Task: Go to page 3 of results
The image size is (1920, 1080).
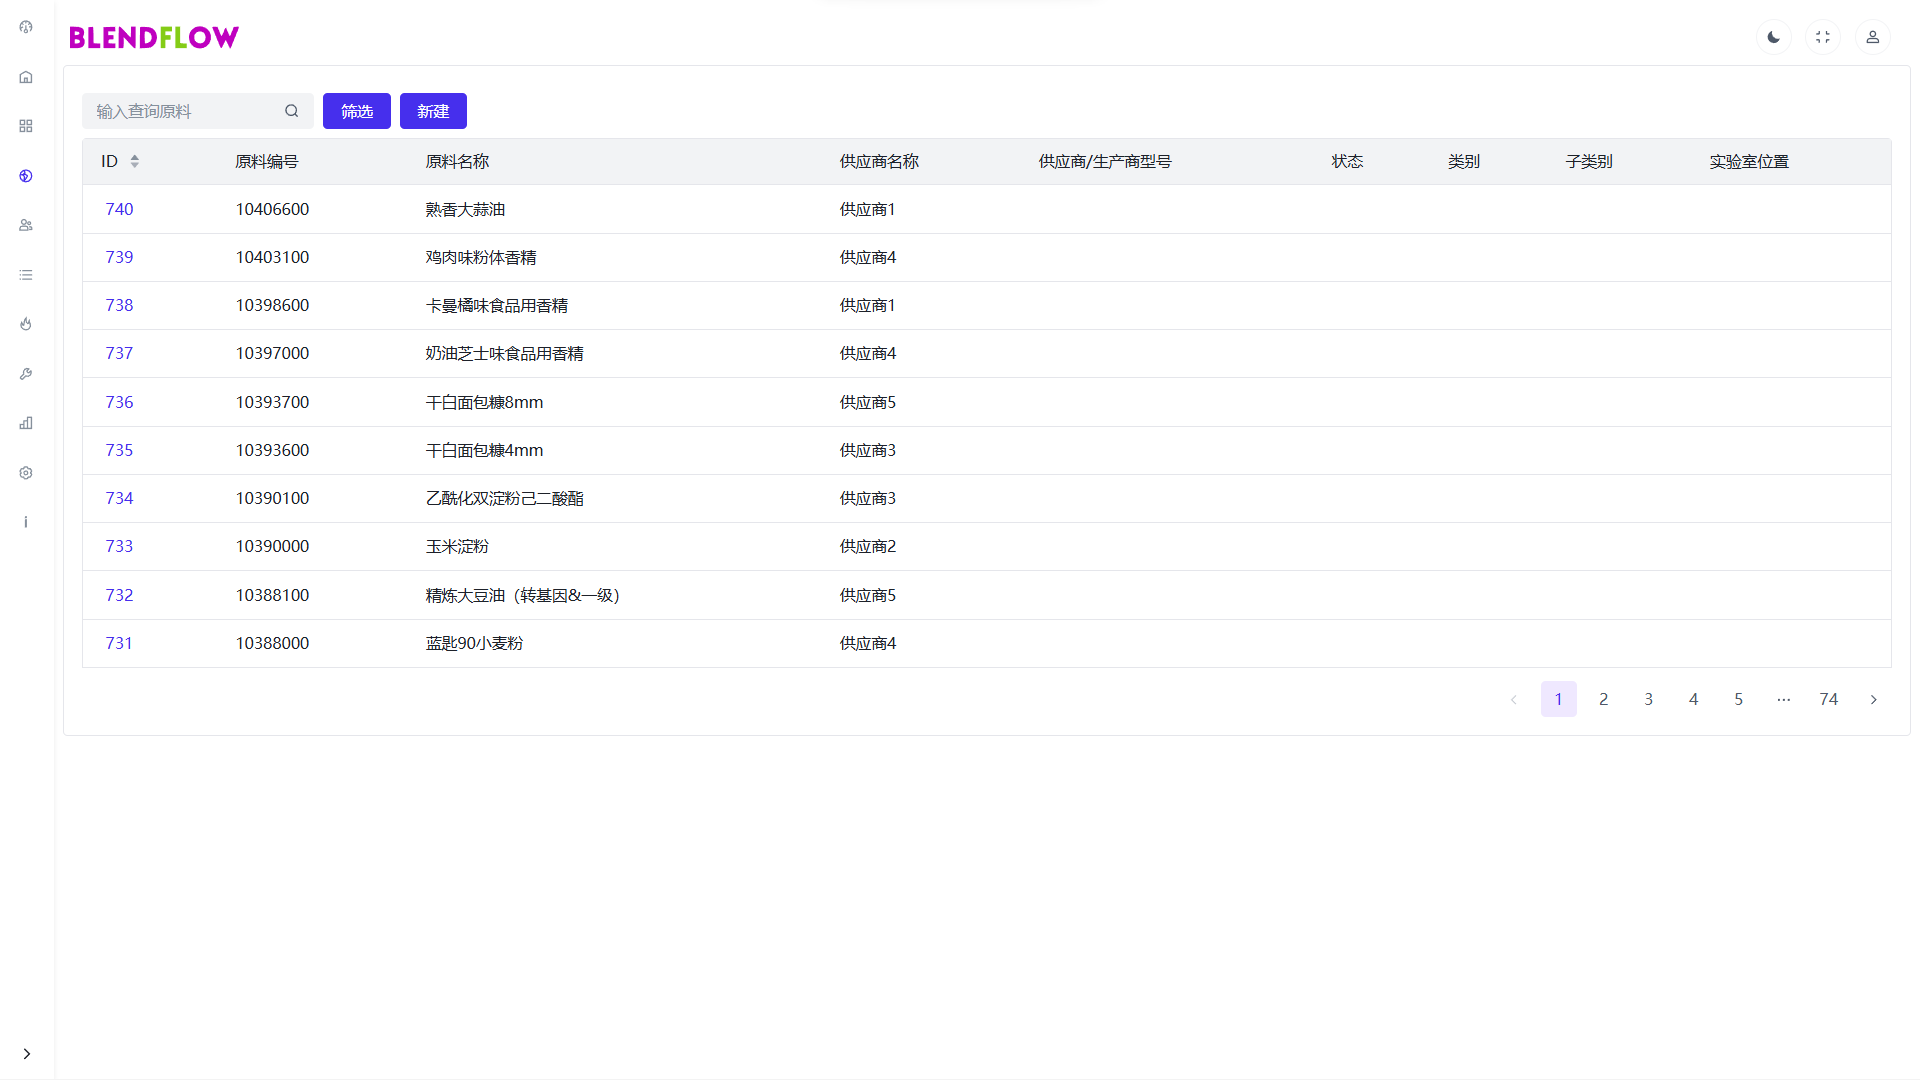Action: coord(1648,699)
